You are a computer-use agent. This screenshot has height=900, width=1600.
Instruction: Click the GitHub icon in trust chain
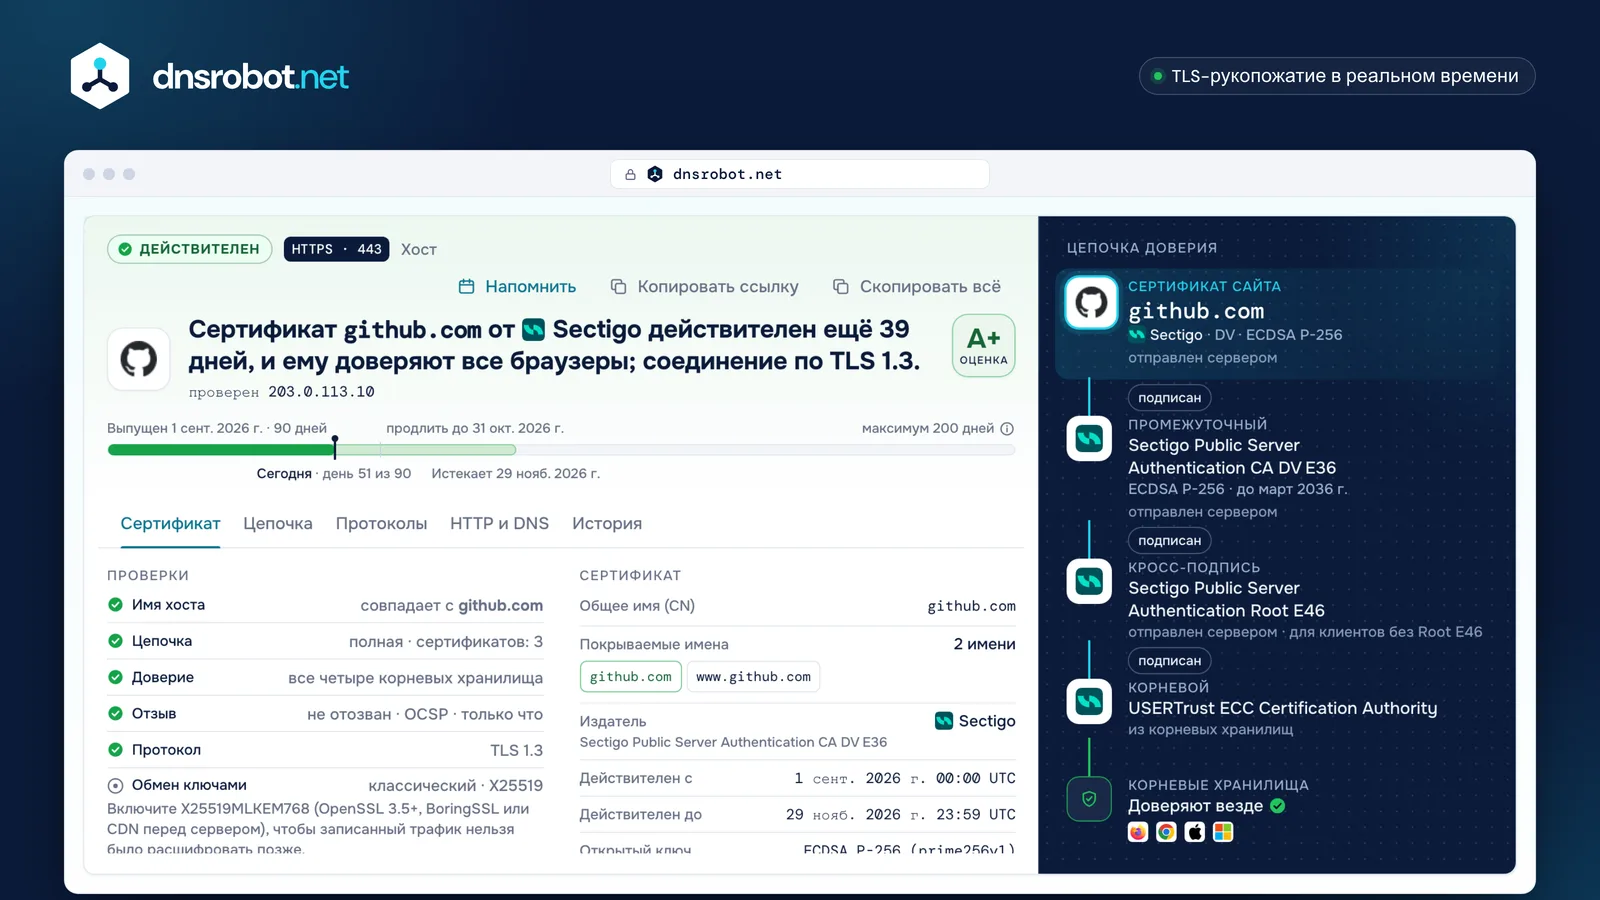[1090, 302]
